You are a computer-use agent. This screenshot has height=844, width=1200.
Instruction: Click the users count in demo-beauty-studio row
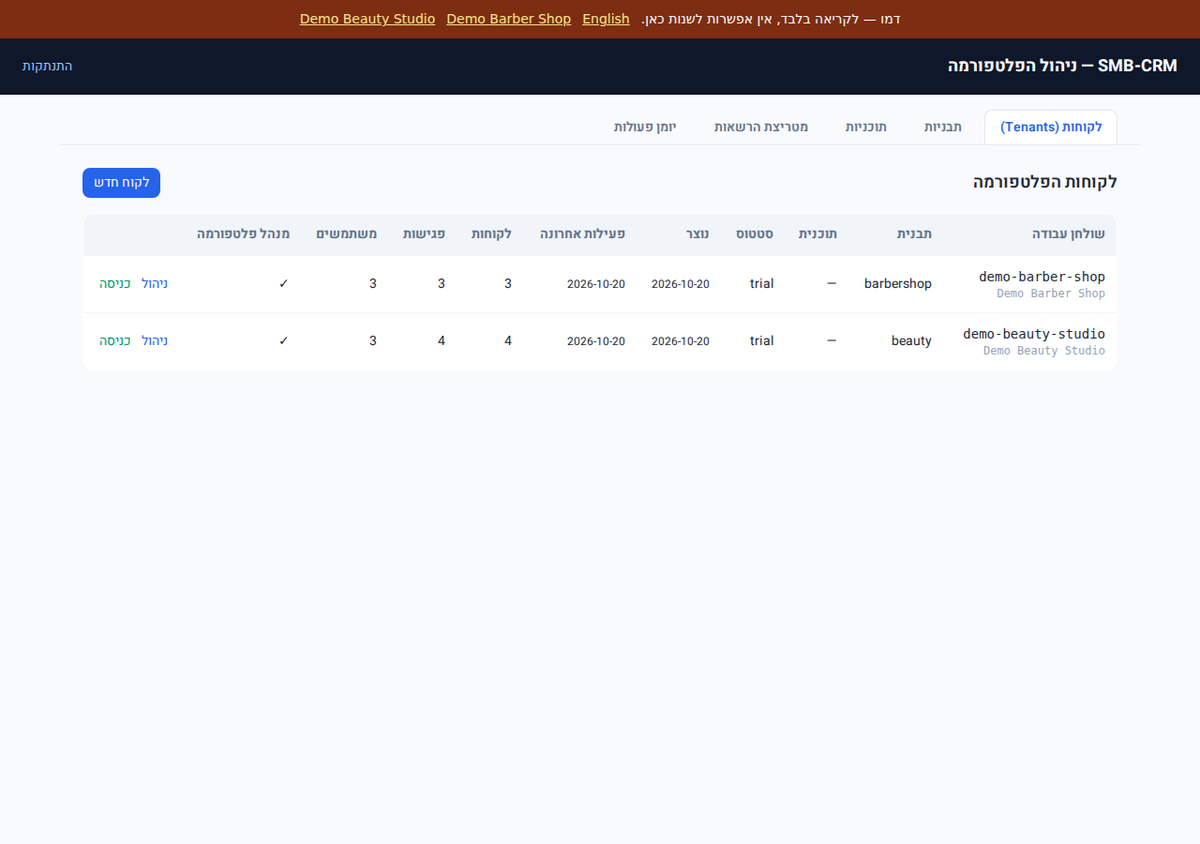373,341
